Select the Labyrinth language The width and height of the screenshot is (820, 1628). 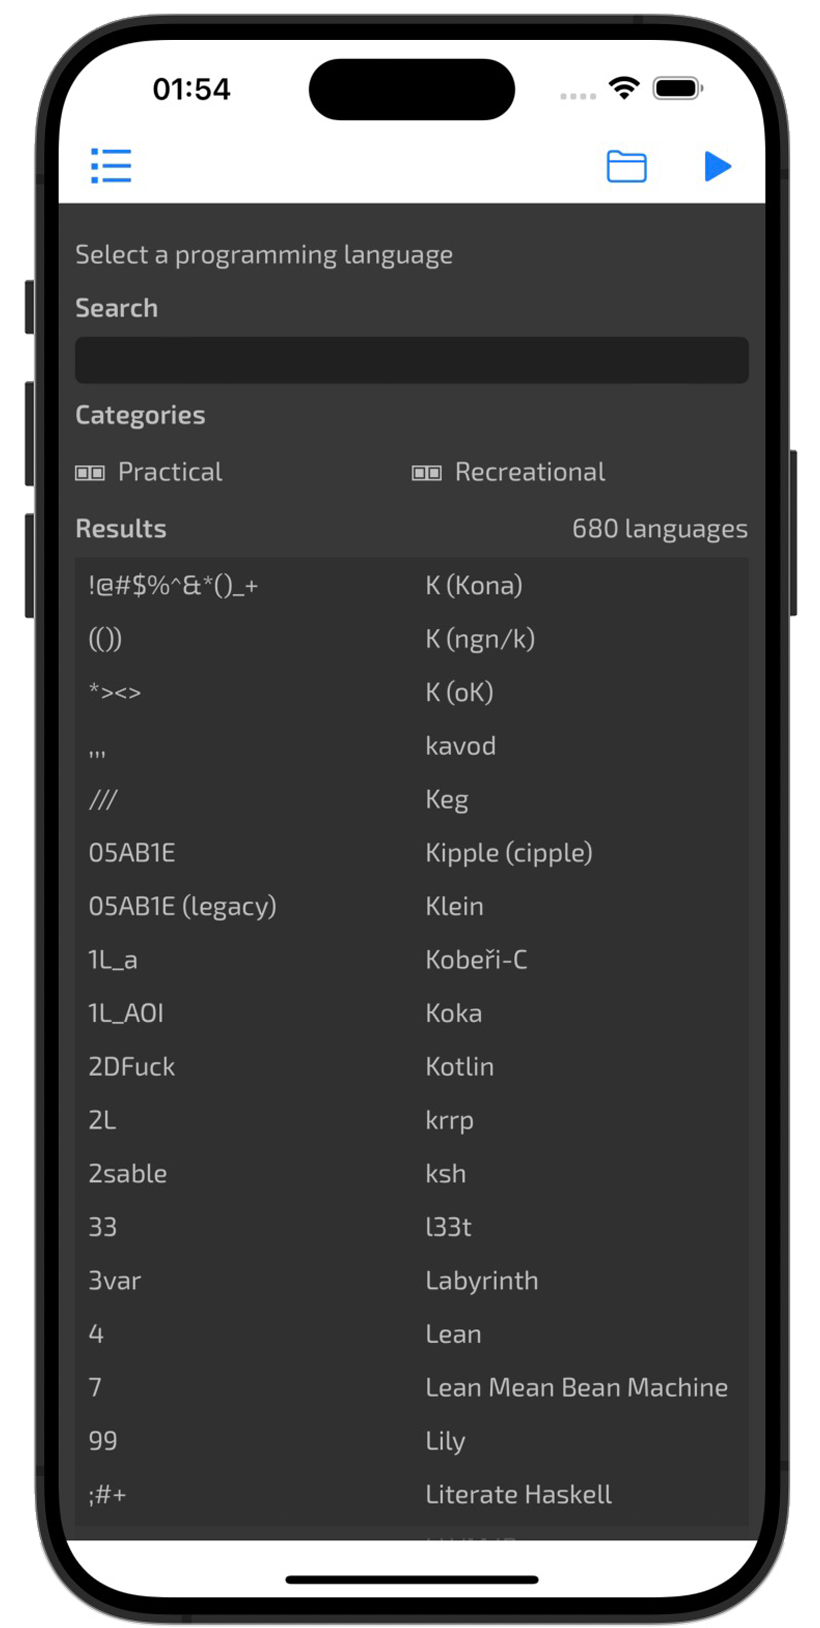(482, 1280)
